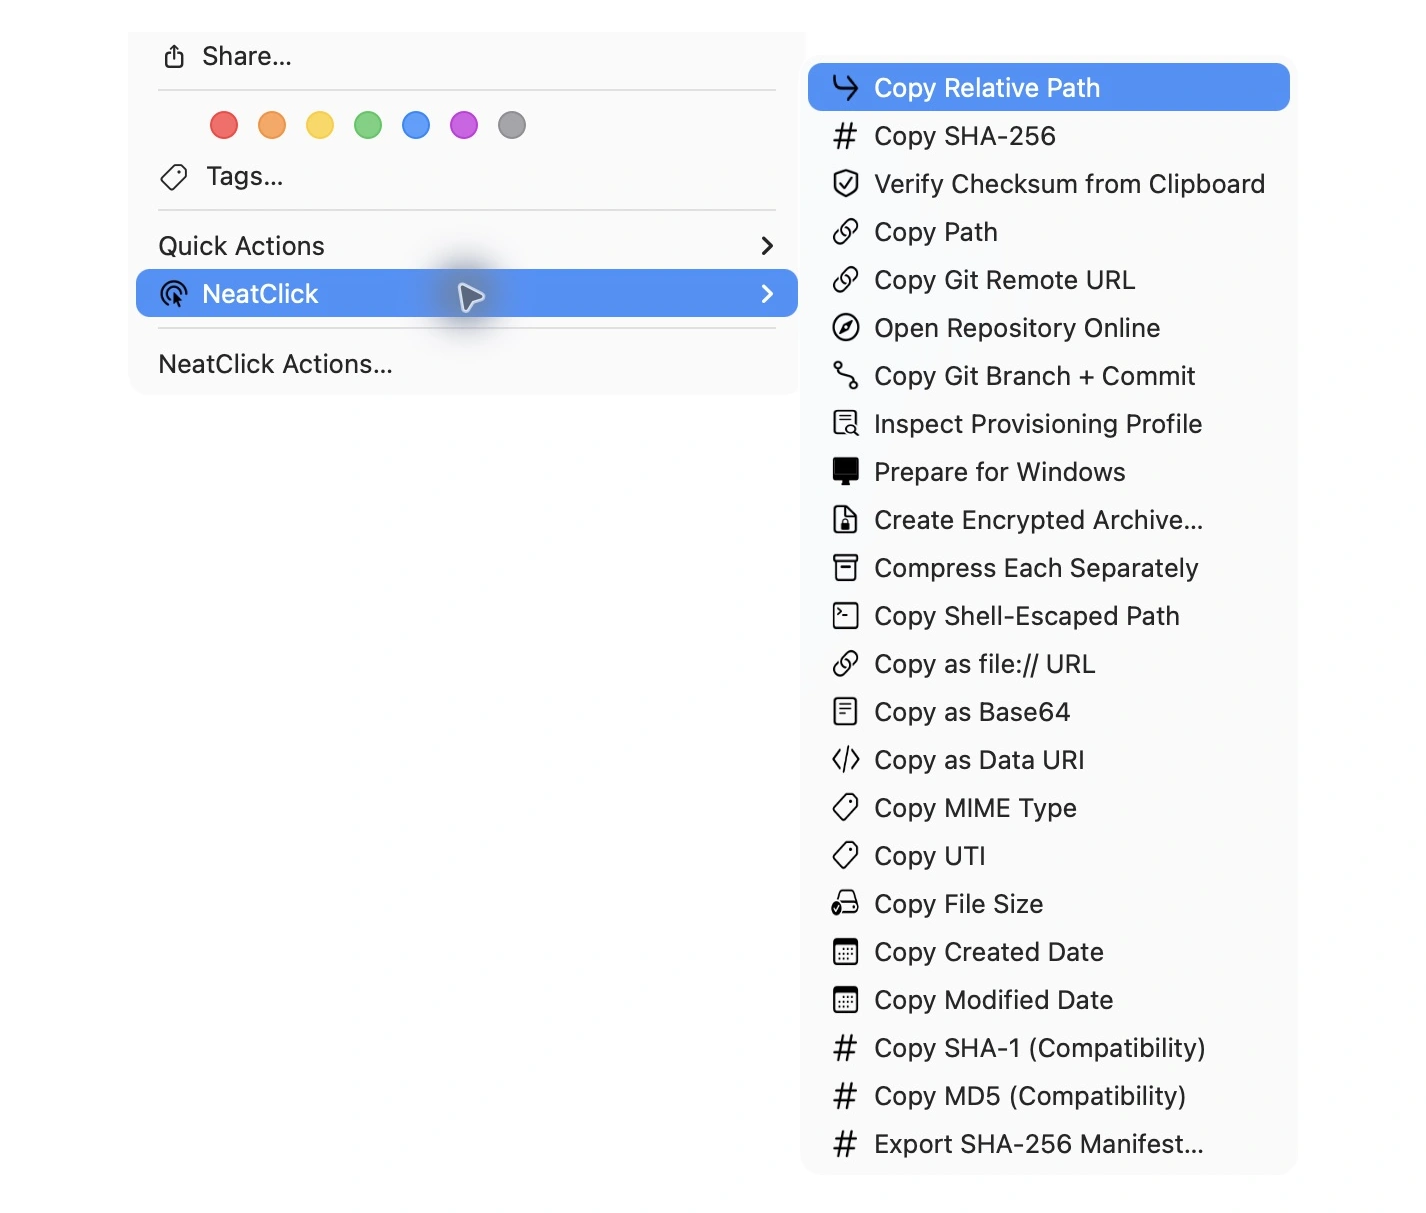Choose Copy as Base64
The image size is (1426, 1213).
1049,712
